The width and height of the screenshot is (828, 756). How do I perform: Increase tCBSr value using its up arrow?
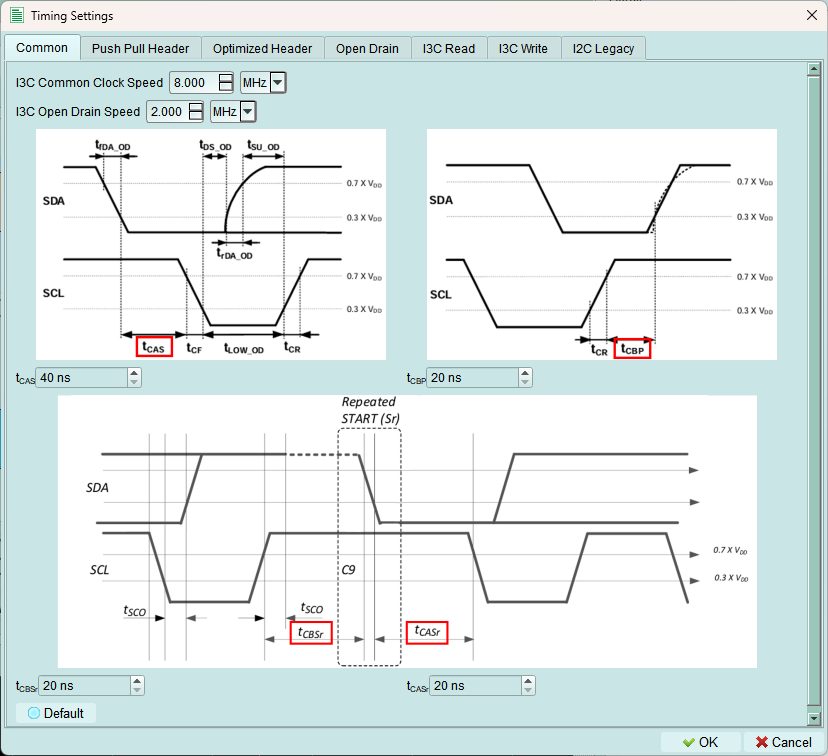pos(137,681)
